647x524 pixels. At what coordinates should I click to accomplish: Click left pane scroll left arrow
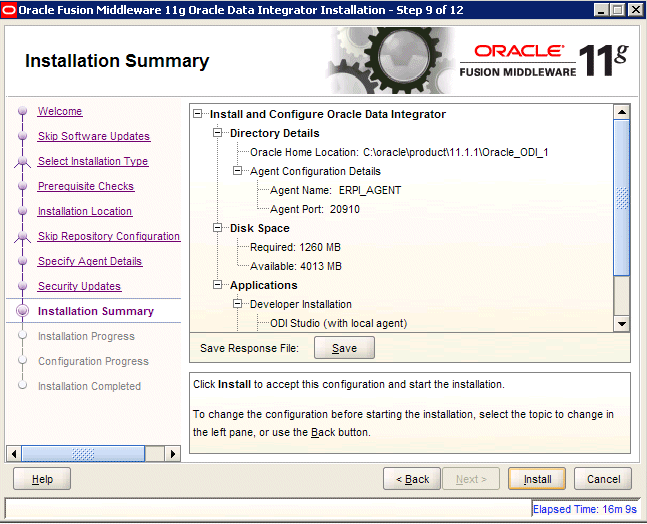tap(14, 454)
